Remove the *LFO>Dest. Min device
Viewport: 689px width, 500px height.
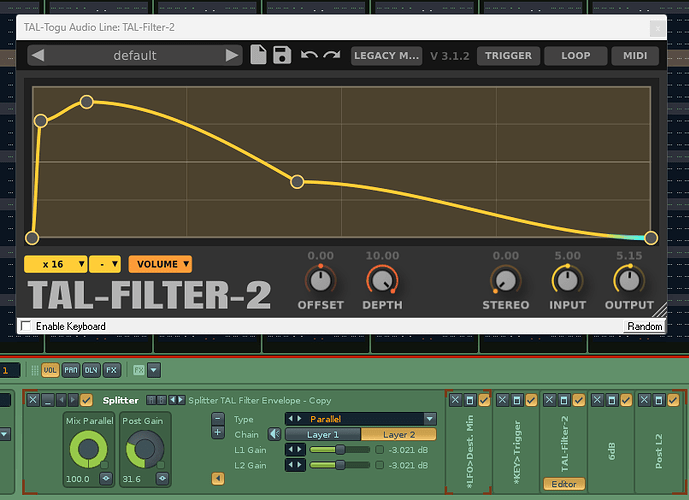[455, 400]
